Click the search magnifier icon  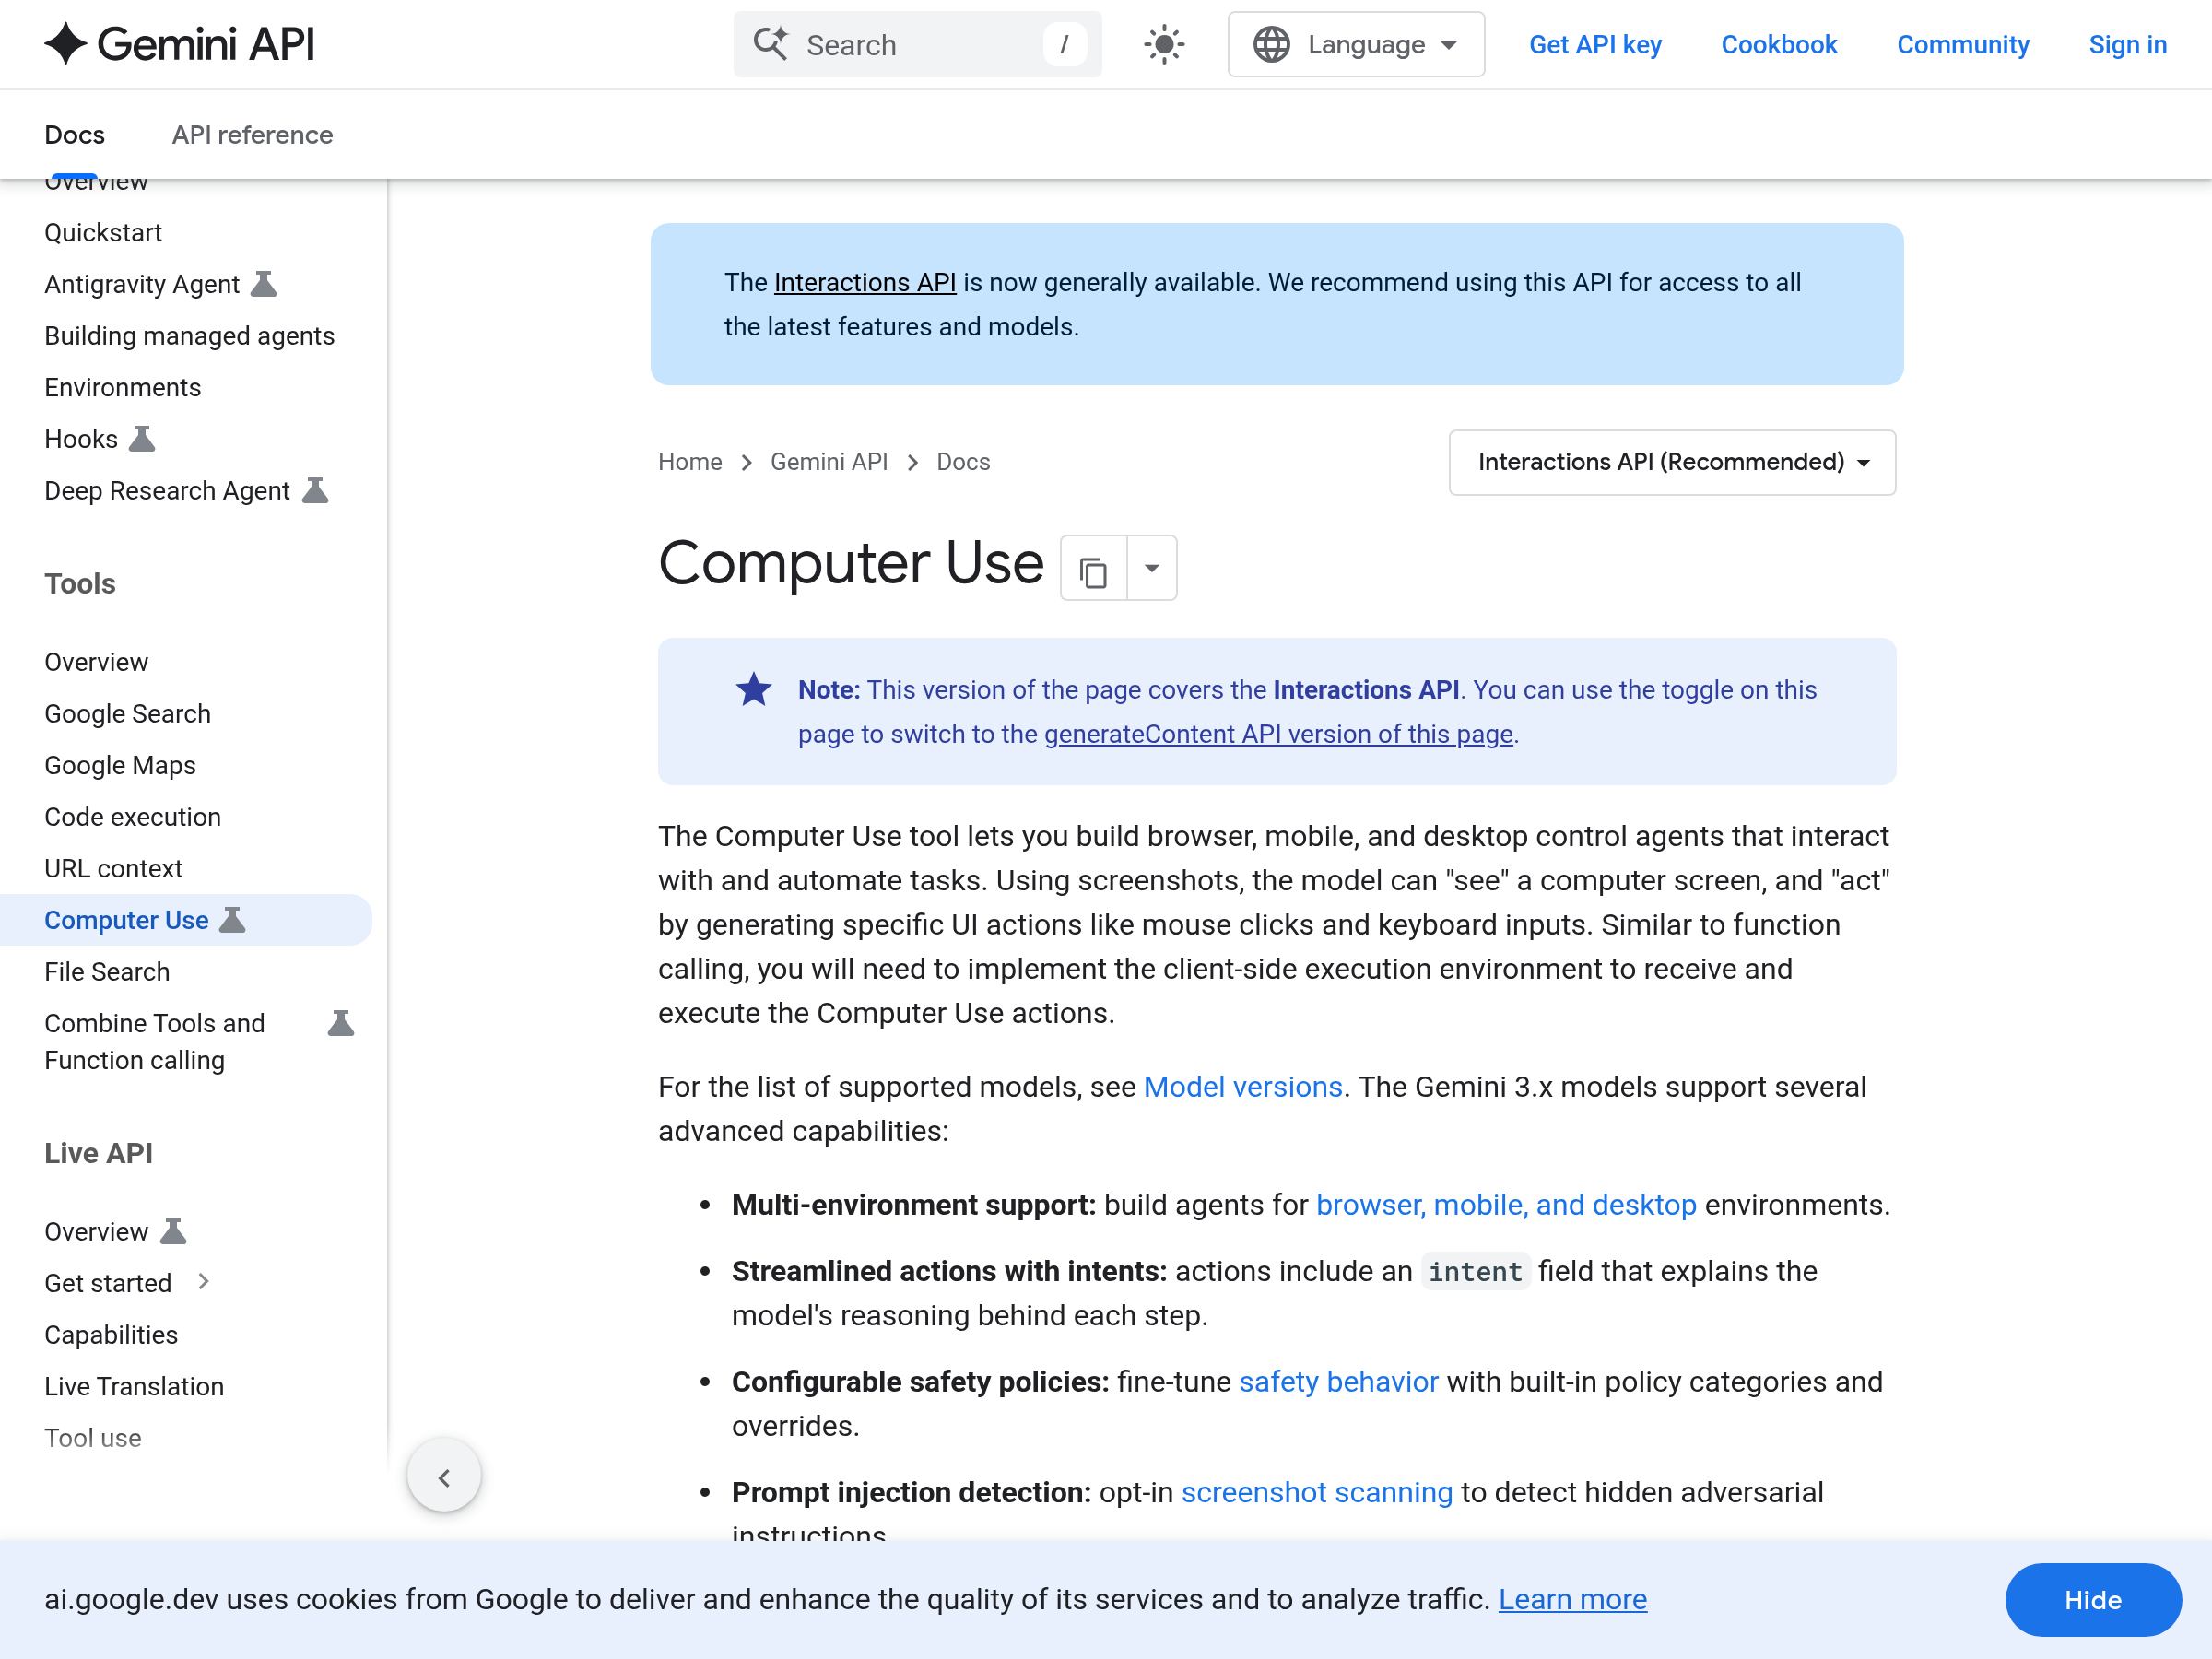click(x=770, y=44)
